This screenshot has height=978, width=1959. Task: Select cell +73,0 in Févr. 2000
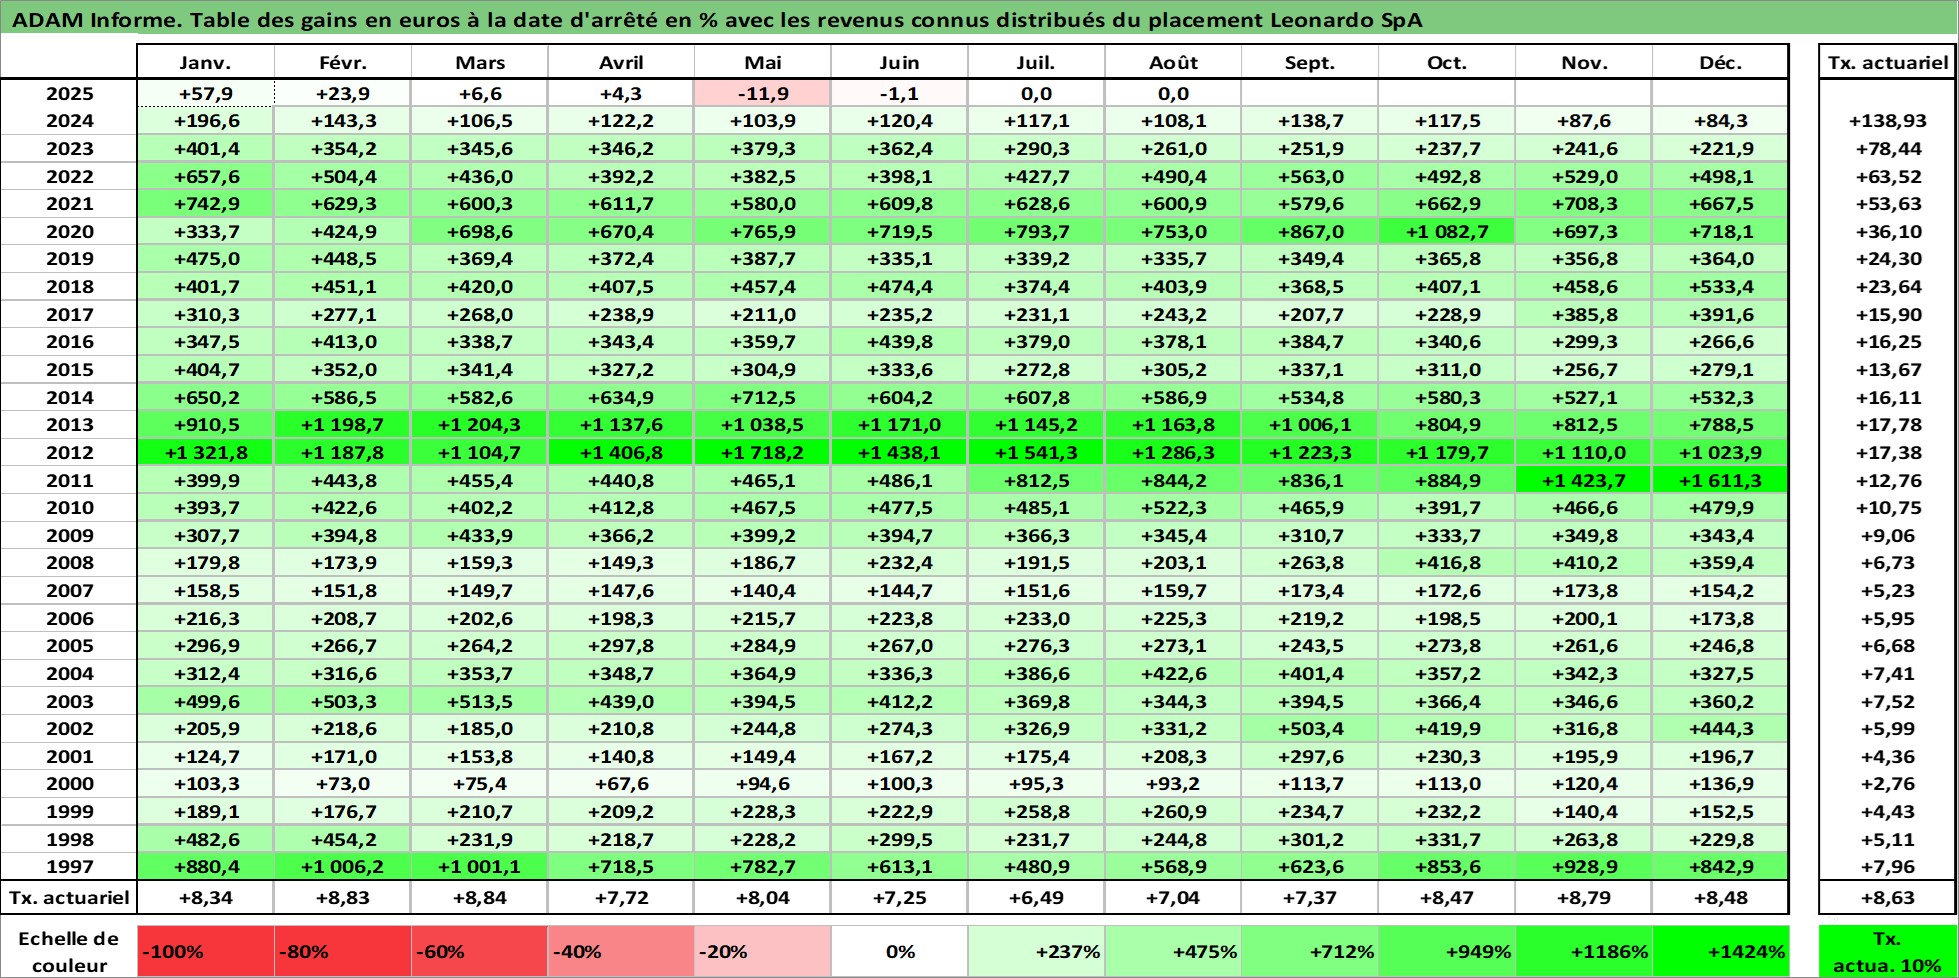[343, 784]
